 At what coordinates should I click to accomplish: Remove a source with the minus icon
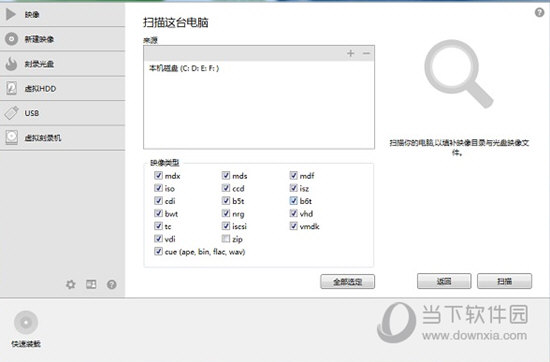click(x=366, y=53)
